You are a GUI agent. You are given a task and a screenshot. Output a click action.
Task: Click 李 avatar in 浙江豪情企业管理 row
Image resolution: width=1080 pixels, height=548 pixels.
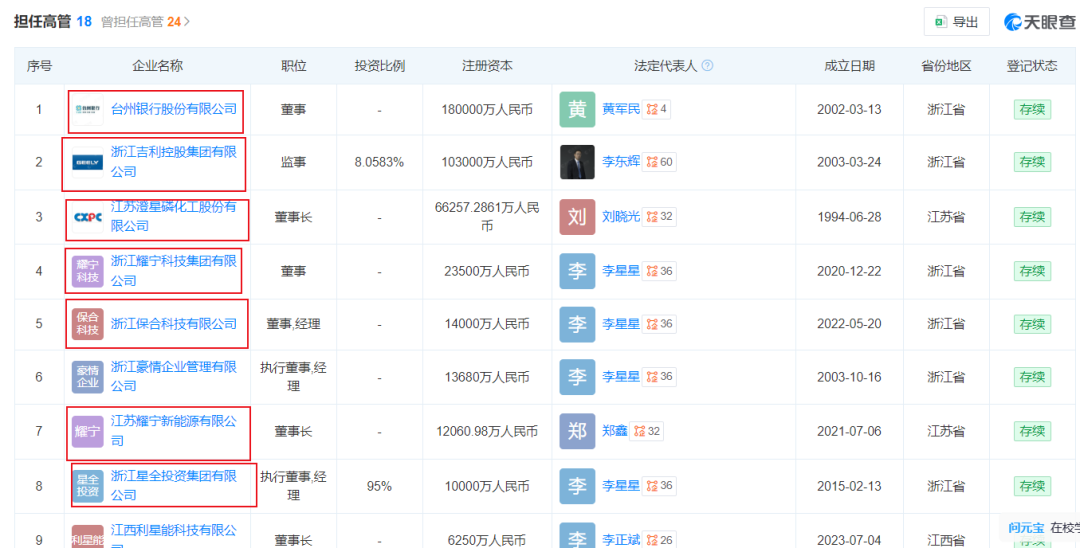tap(577, 377)
